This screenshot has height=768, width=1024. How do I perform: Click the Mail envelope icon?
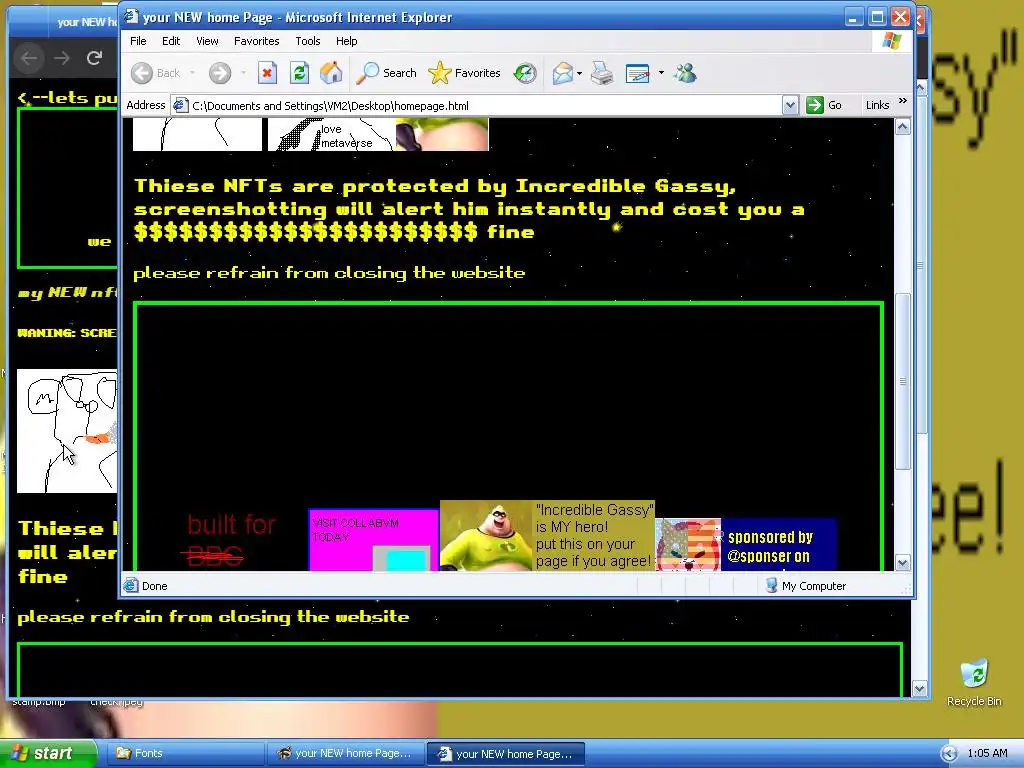click(x=562, y=73)
